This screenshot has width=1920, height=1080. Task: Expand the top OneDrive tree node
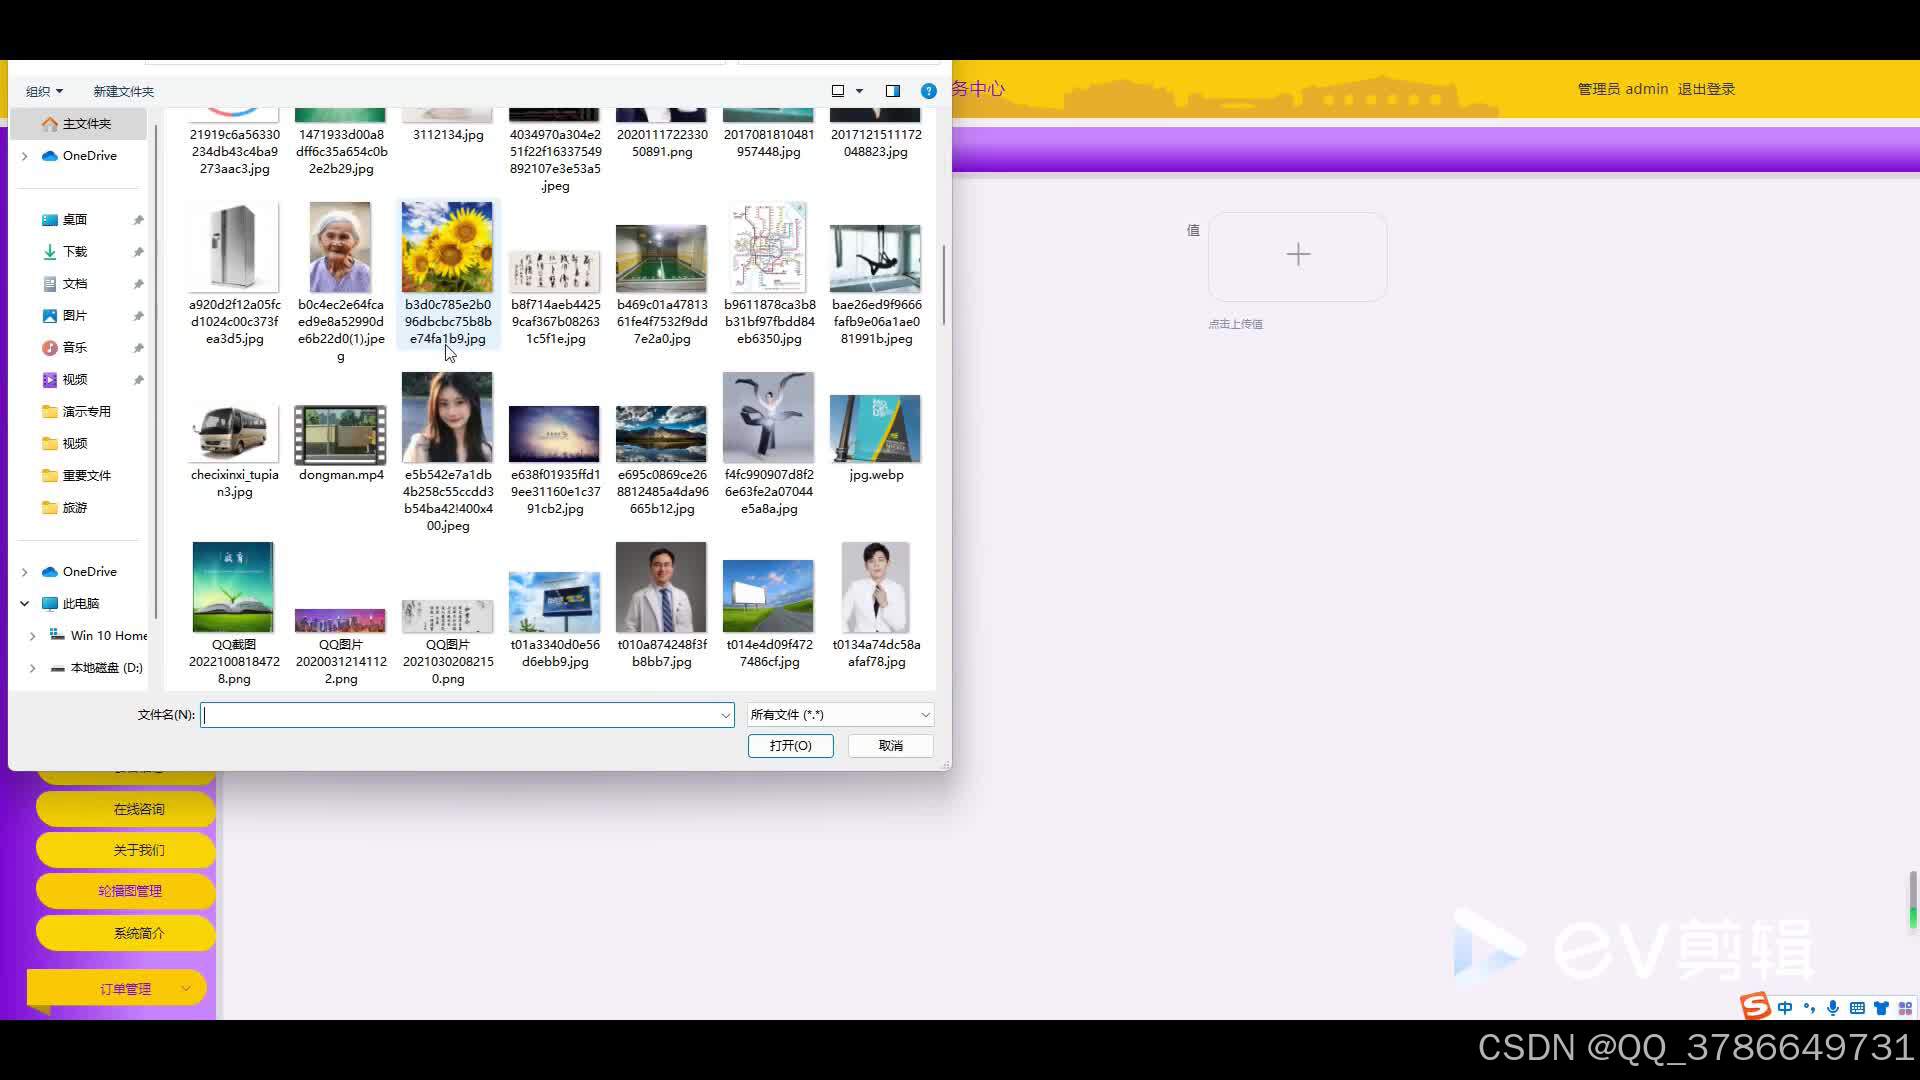coord(25,156)
